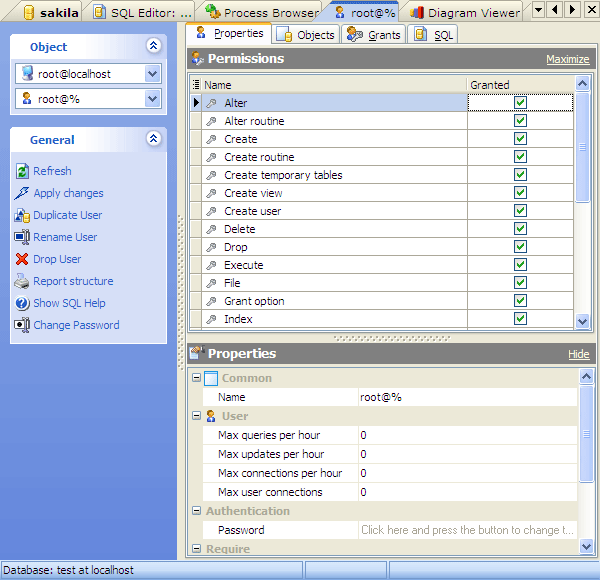Open the Diagram Viewer tab
Viewport: 600px width, 580px height.
(465, 13)
